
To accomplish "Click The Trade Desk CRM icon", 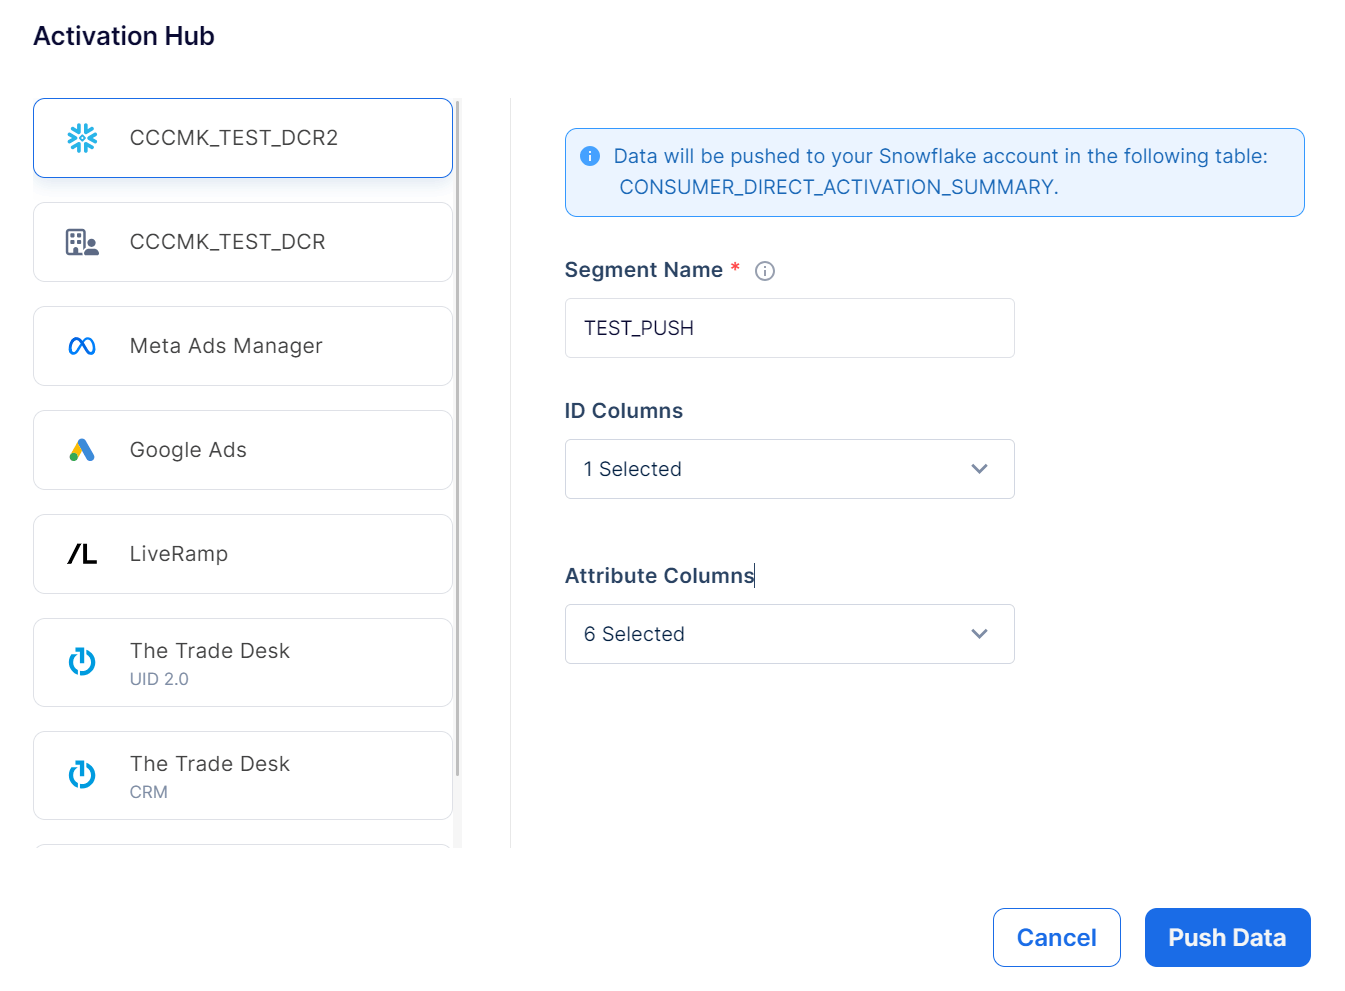I will point(82,775).
